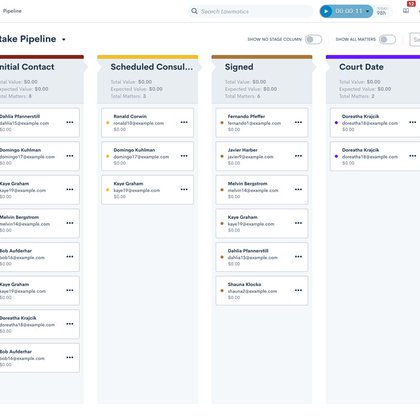The width and height of the screenshot is (420, 420).
Task: Open Doreatha Krajcik card in Initial Contact column
Action: click(x=39, y=324)
